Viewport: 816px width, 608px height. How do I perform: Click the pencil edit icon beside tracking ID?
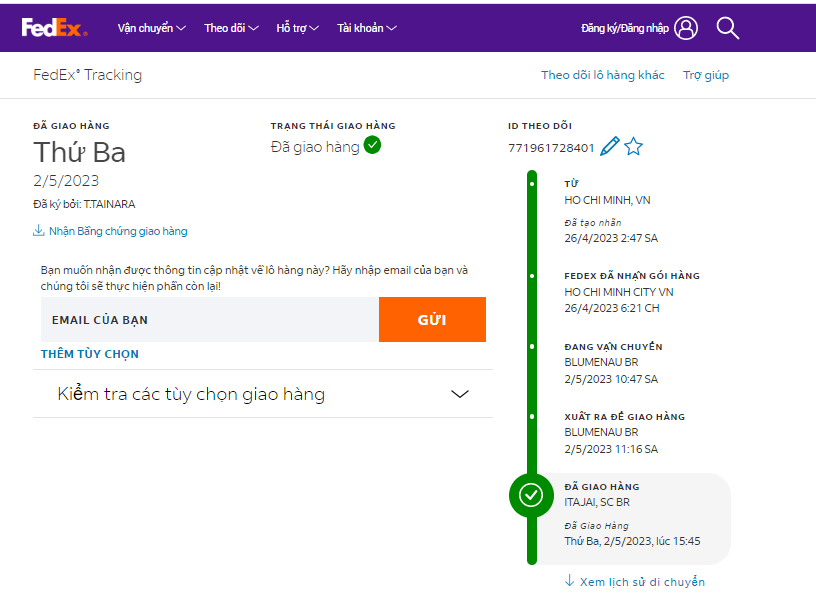click(x=609, y=147)
